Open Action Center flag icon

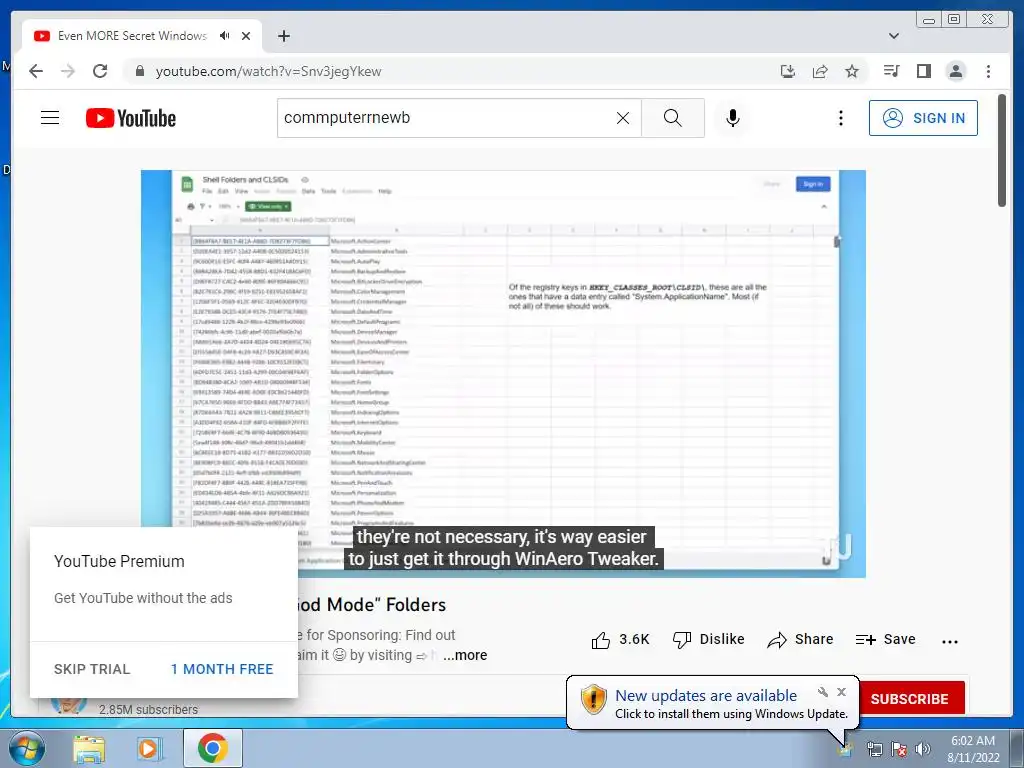[899, 749]
